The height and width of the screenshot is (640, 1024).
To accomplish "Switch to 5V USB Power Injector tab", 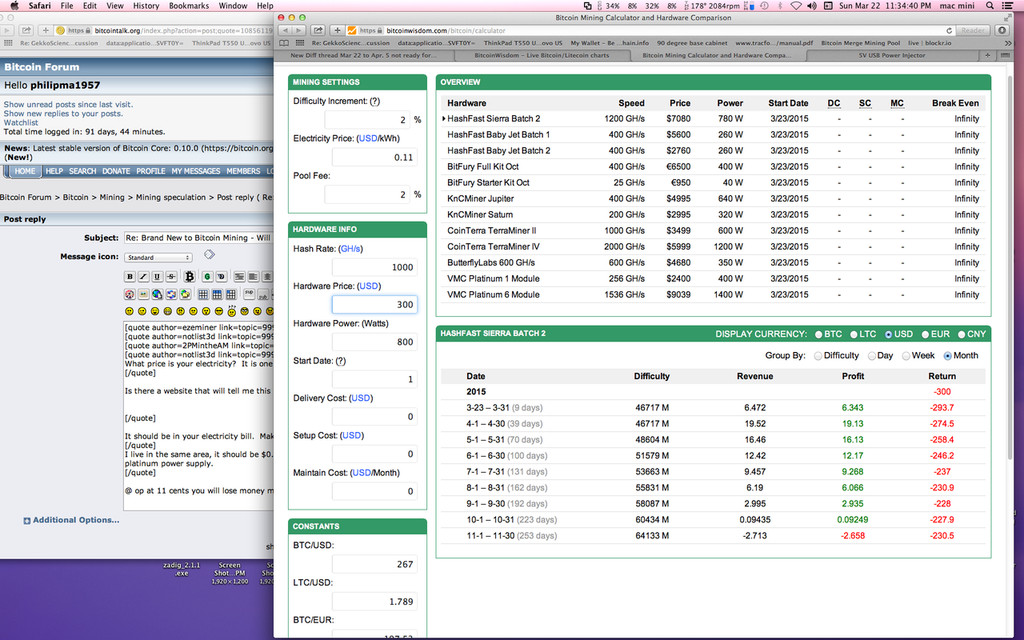I will [891, 56].
